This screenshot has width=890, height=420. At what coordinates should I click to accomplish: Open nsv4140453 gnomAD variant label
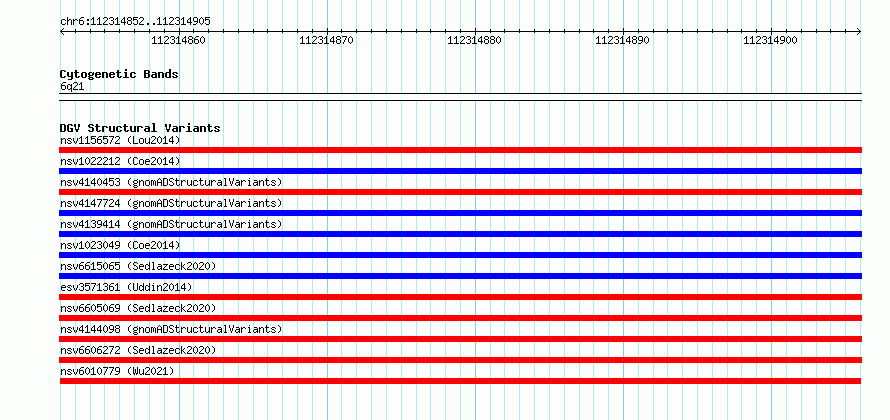171,182
